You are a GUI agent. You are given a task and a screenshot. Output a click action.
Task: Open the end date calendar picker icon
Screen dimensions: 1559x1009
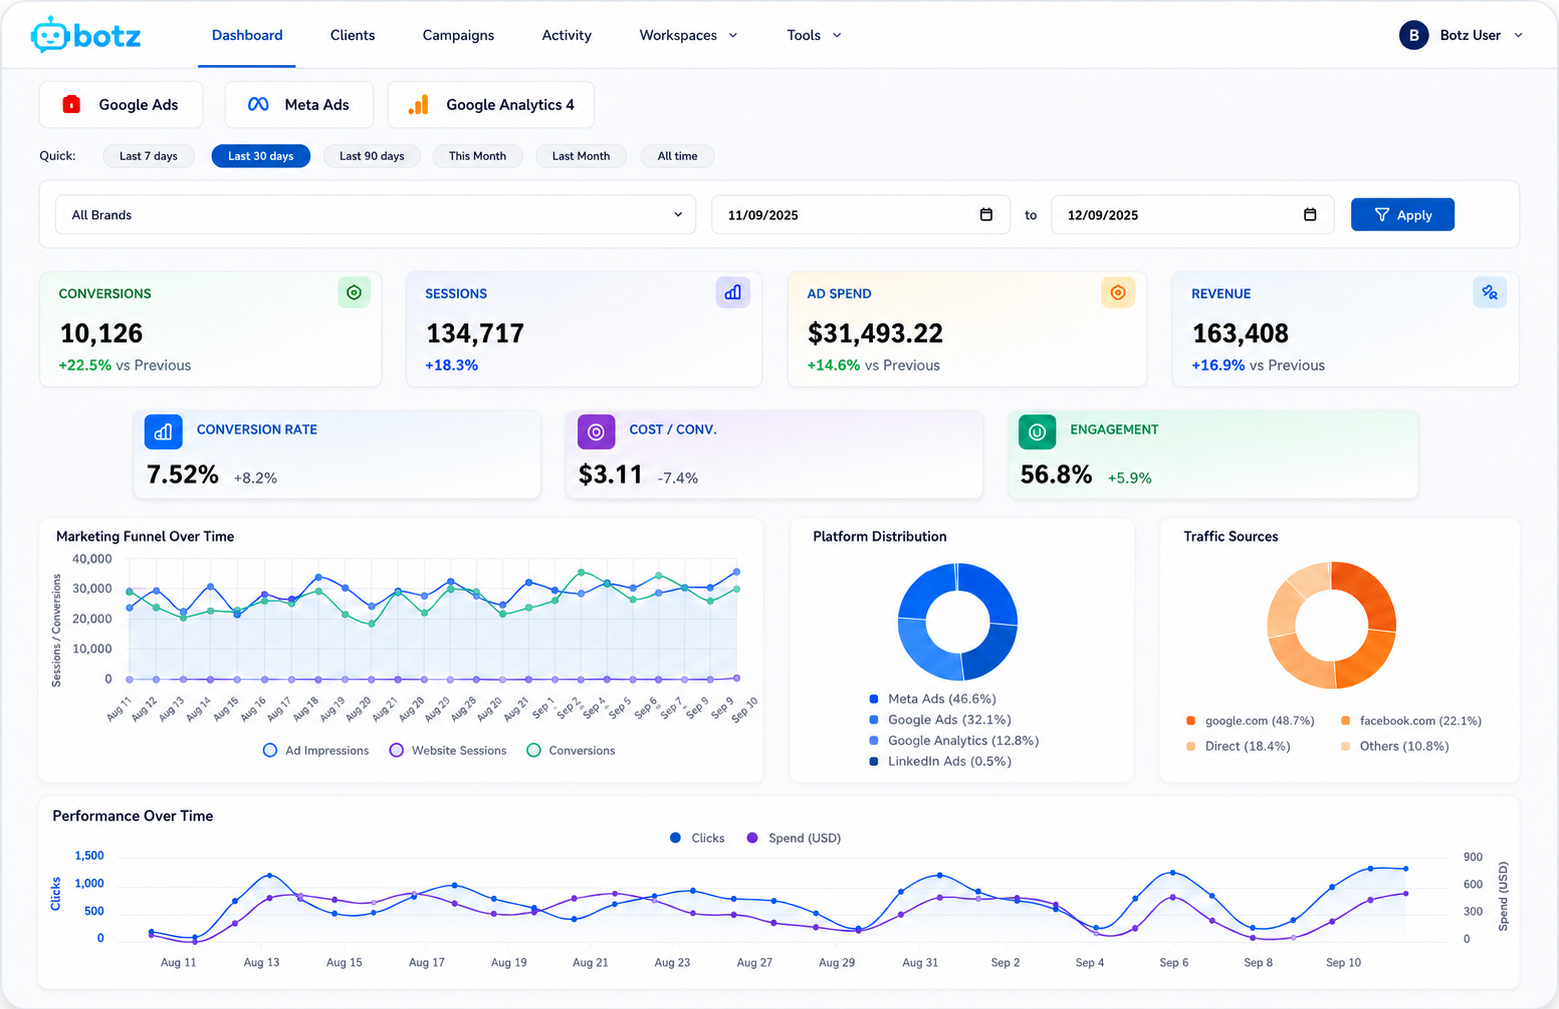[x=1310, y=214]
